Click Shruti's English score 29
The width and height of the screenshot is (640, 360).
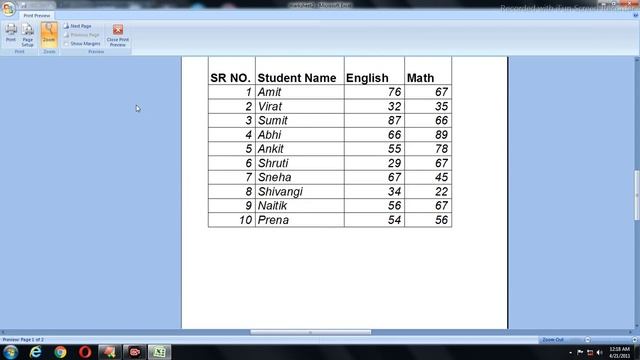394,163
